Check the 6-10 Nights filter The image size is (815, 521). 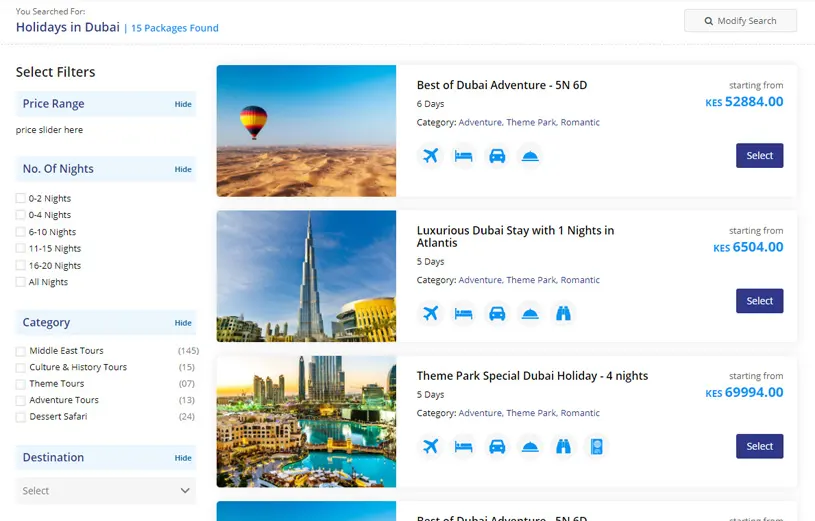21,232
